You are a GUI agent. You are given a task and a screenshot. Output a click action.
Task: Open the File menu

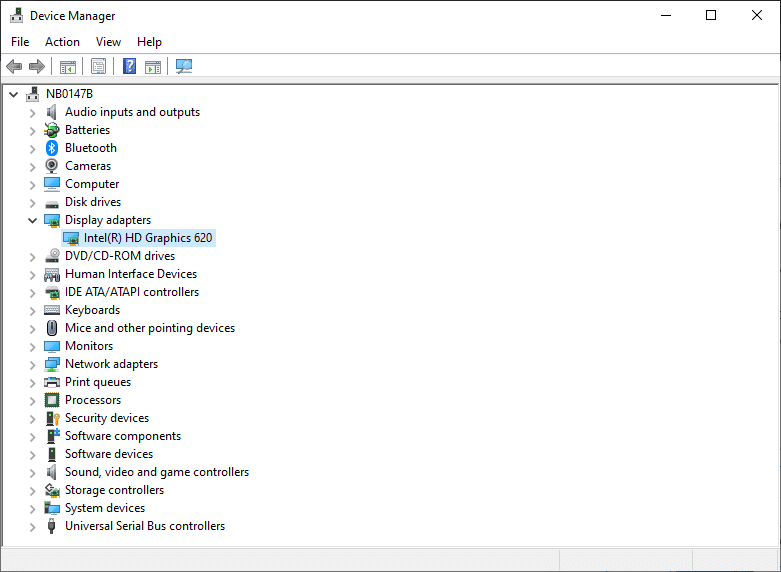(20, 42)
